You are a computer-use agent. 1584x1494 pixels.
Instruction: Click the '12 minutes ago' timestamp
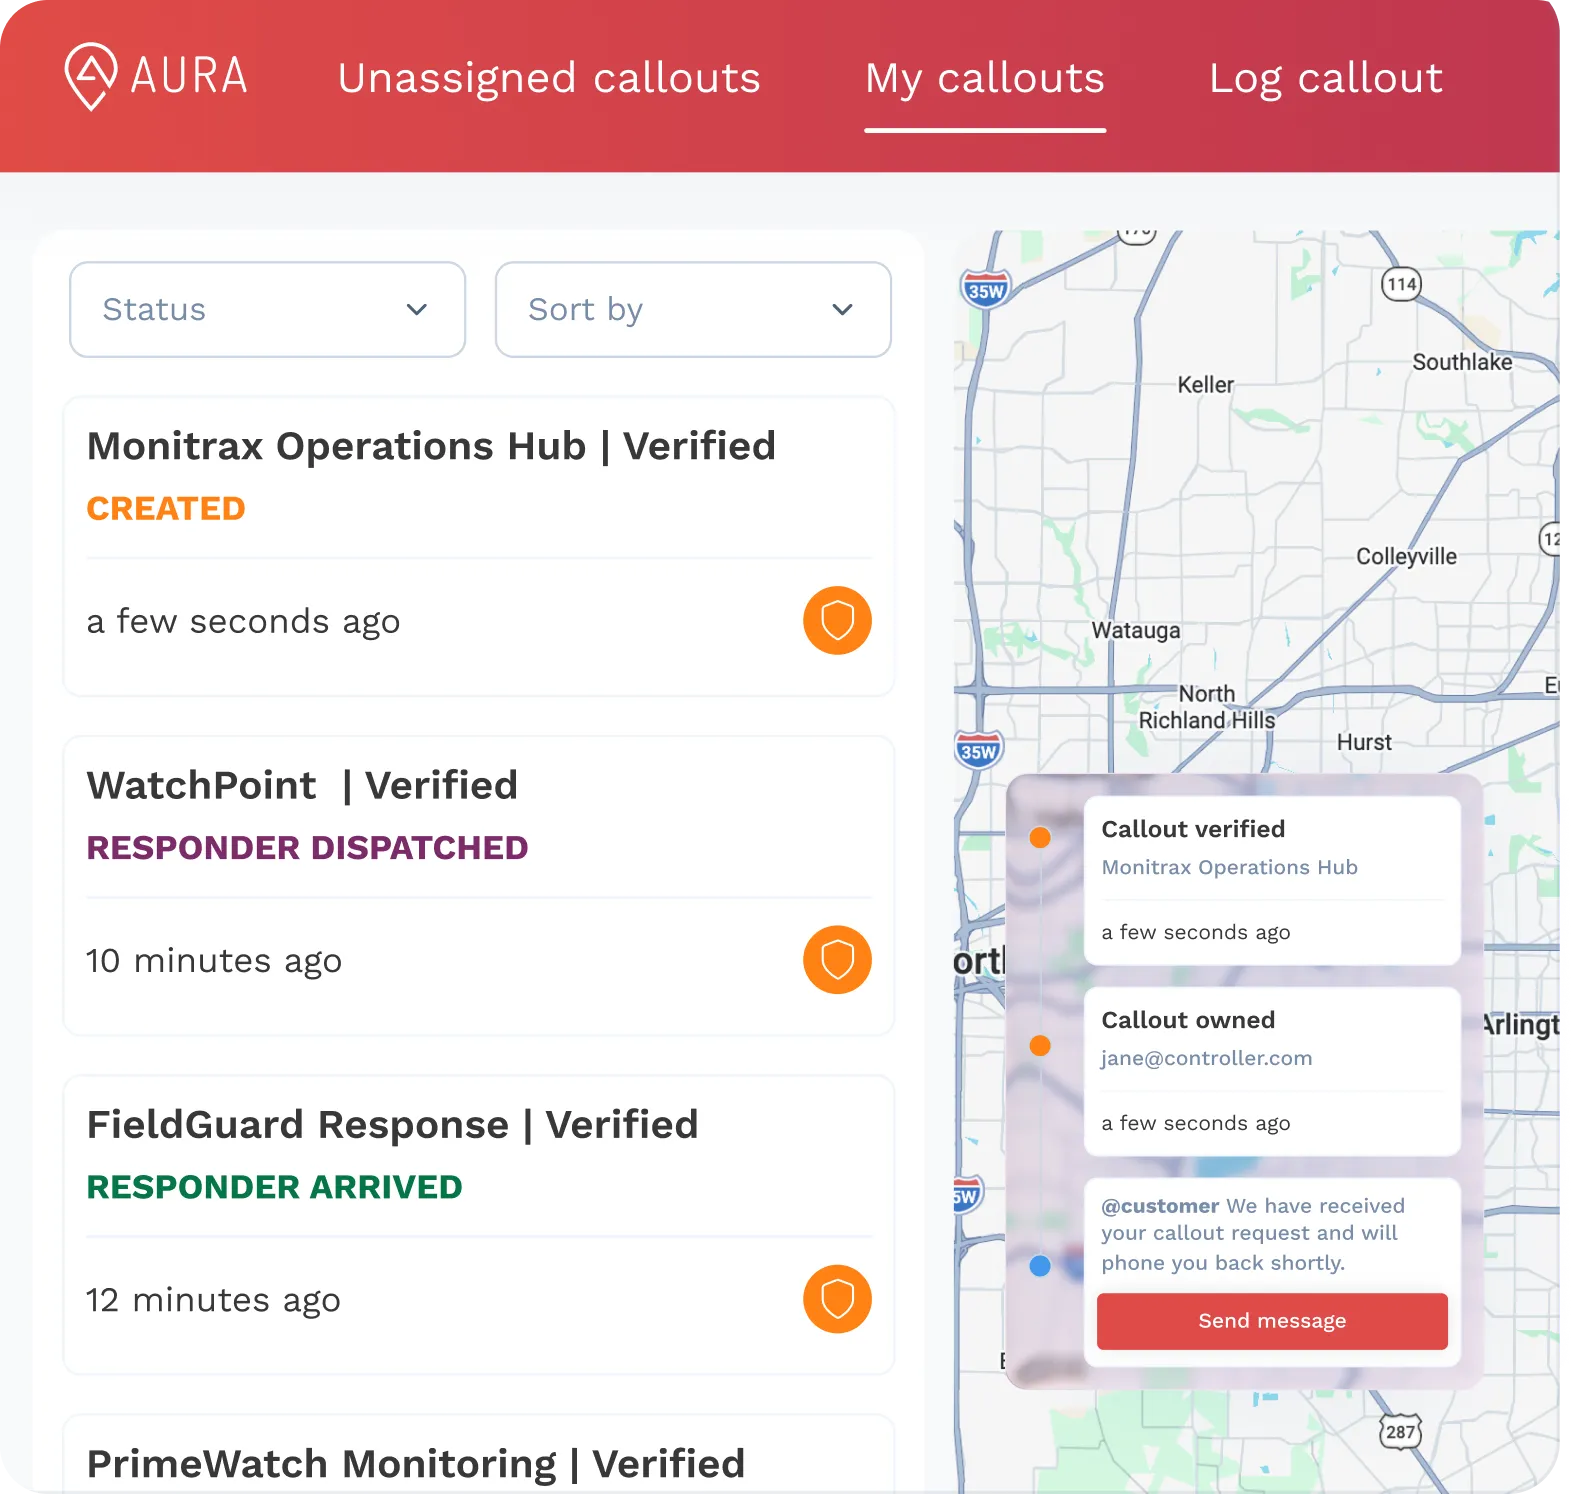coord(214,1300)
